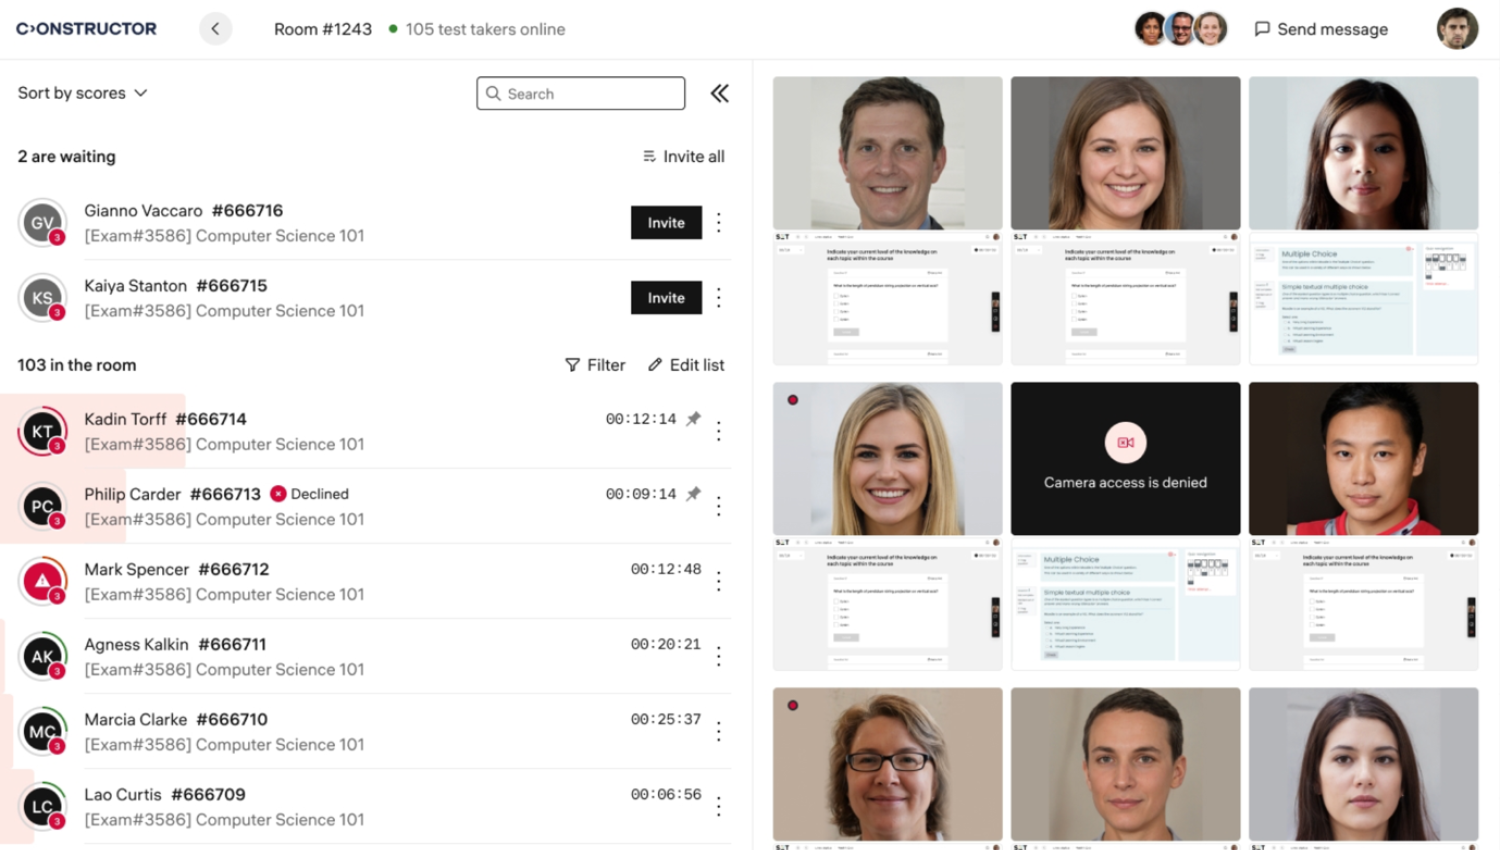Open the proctor avatars group in header

[x=1181, y=29]
